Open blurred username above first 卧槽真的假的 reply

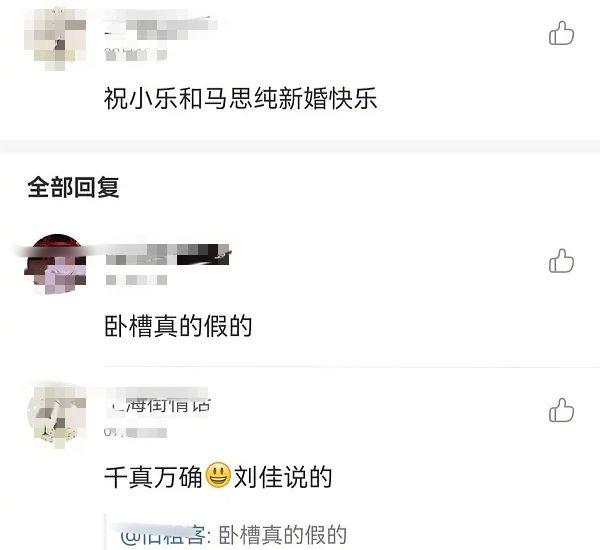[168, 255]
